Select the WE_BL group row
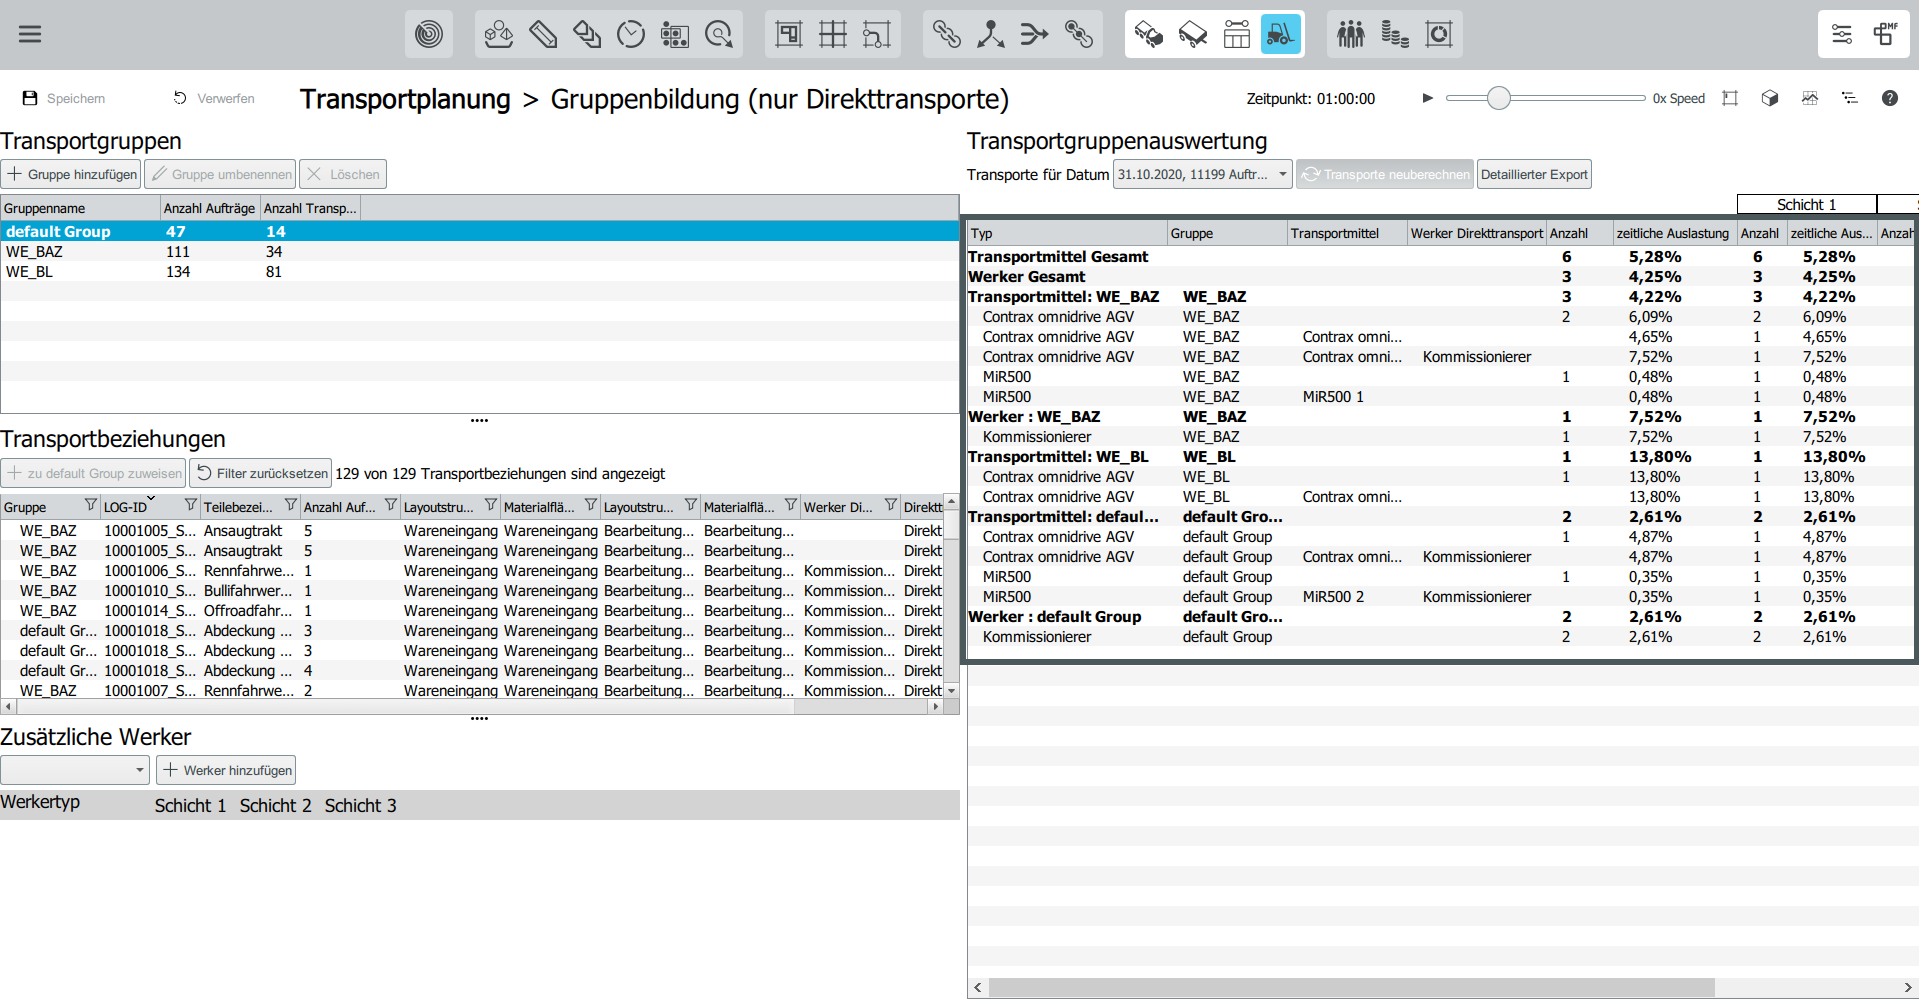This screenshot has width=1919, height=999. coord(30,272)
